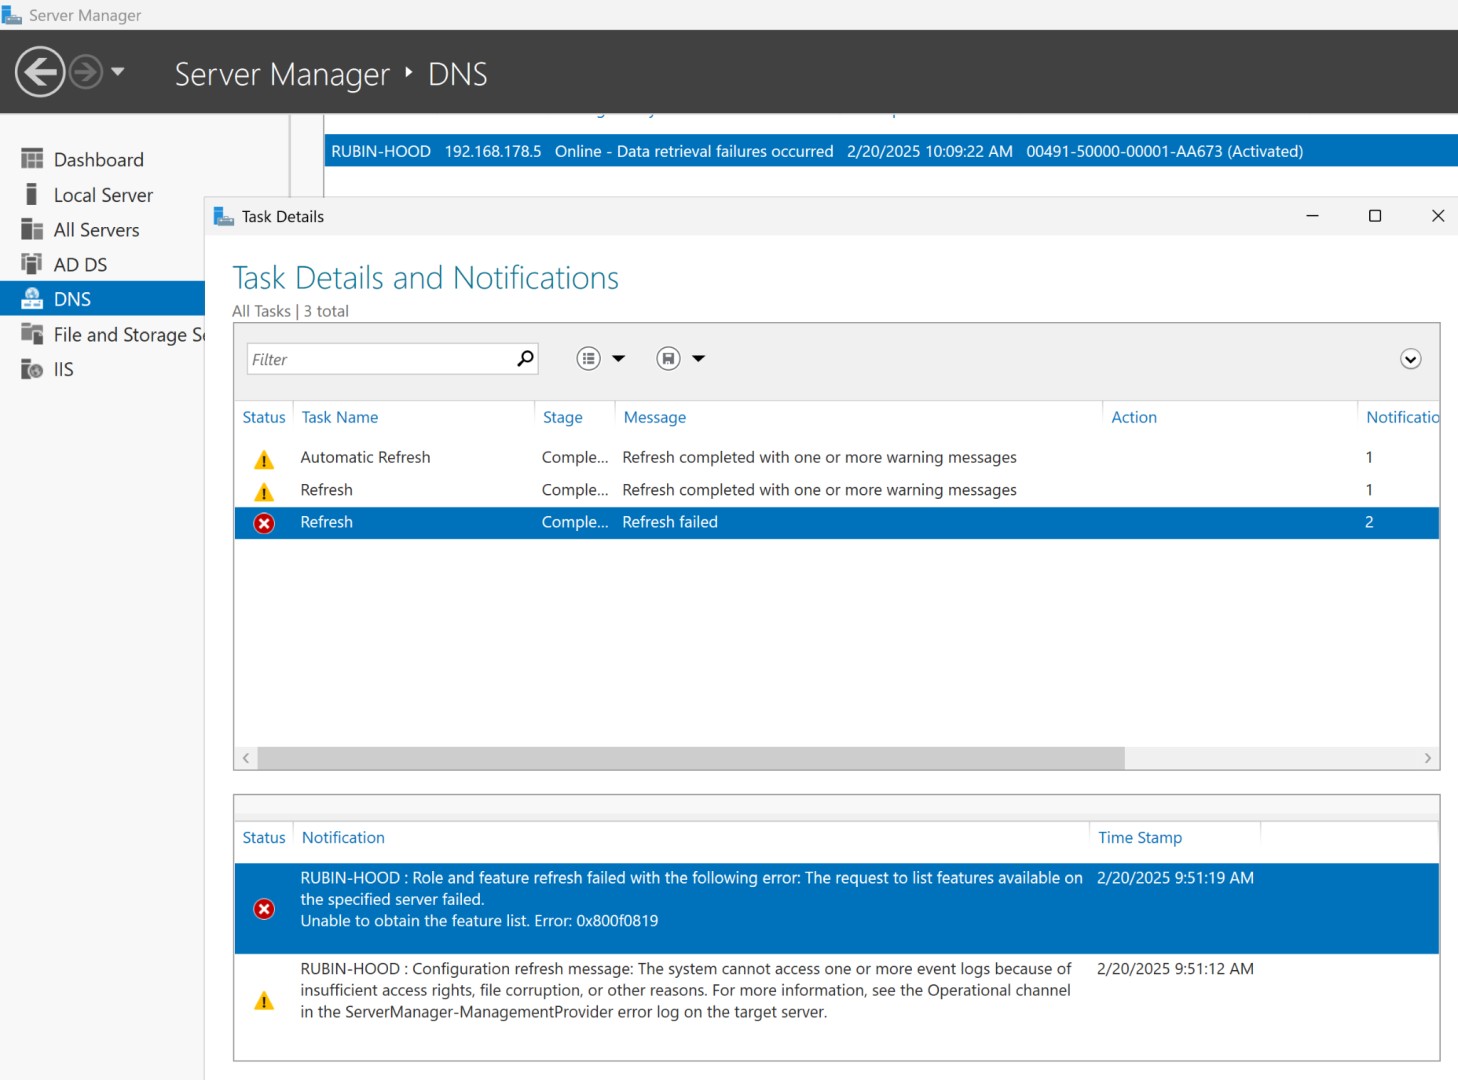Click error icon of failed Refresh task
This screenshot has width=1458, height=1080.
tap(264, 523)
